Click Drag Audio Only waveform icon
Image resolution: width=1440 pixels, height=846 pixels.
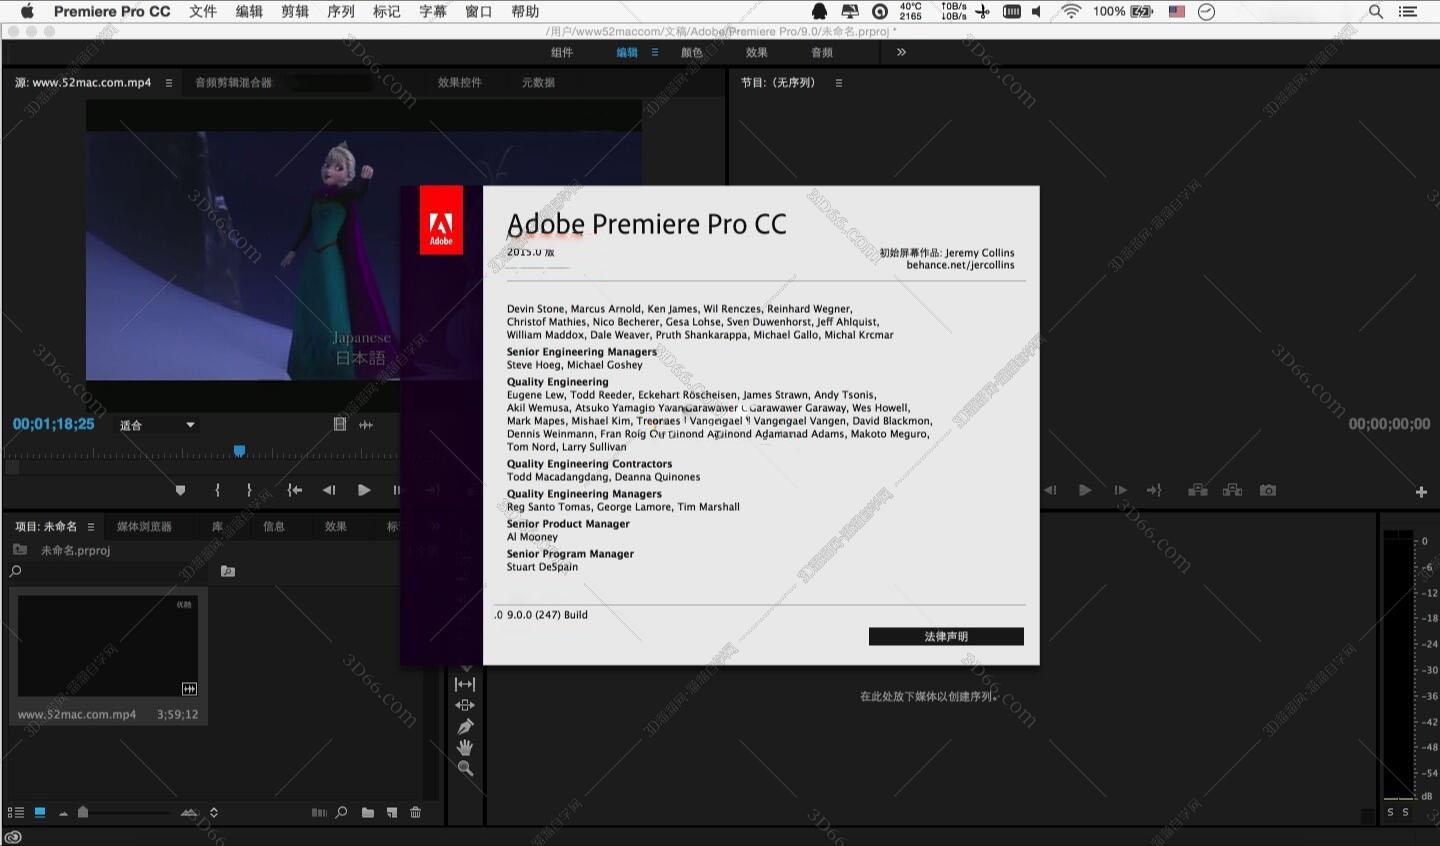tap(366, 425)
